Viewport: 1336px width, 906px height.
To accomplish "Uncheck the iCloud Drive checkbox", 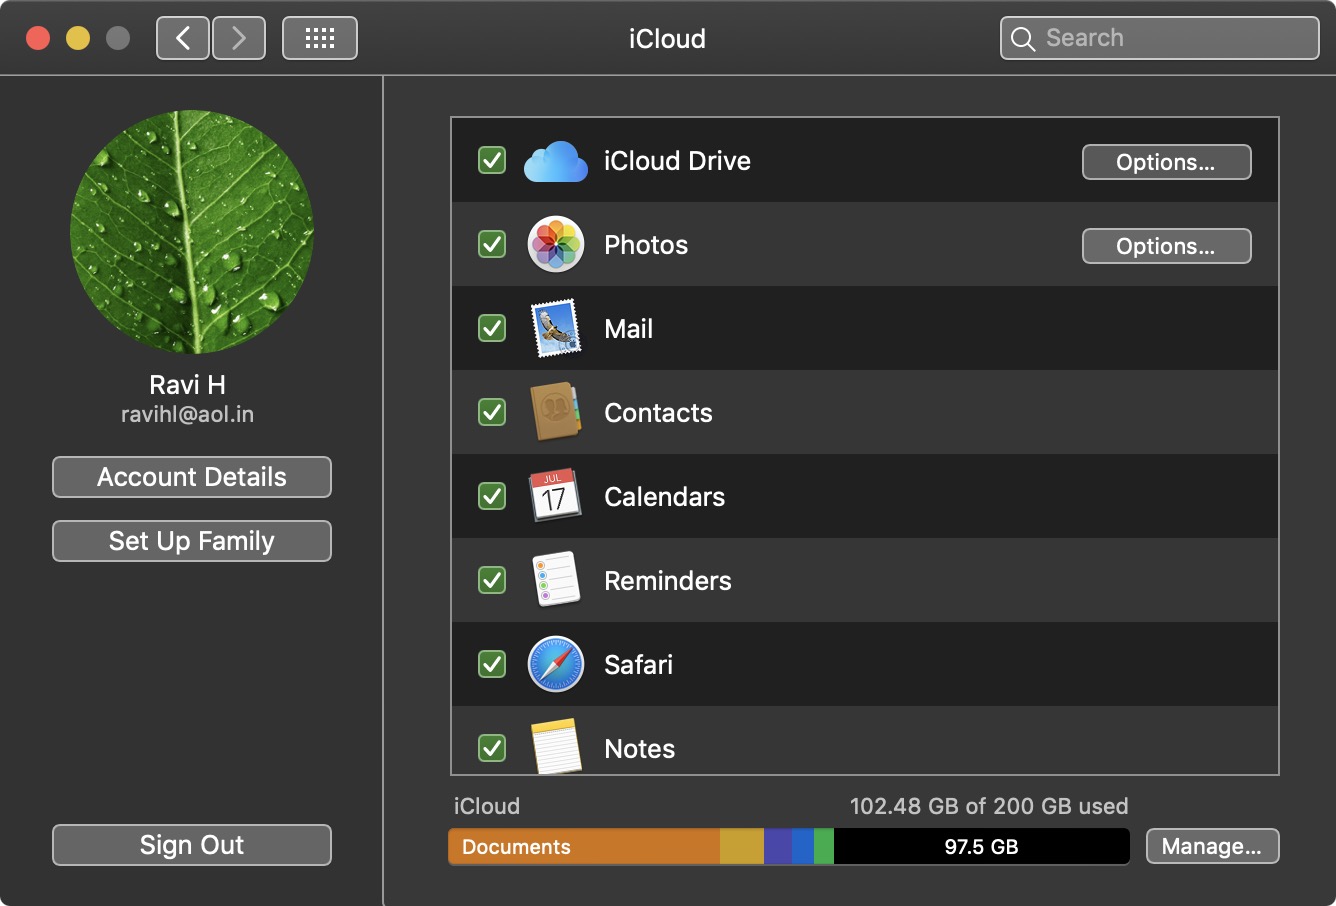I will point(492,160).
